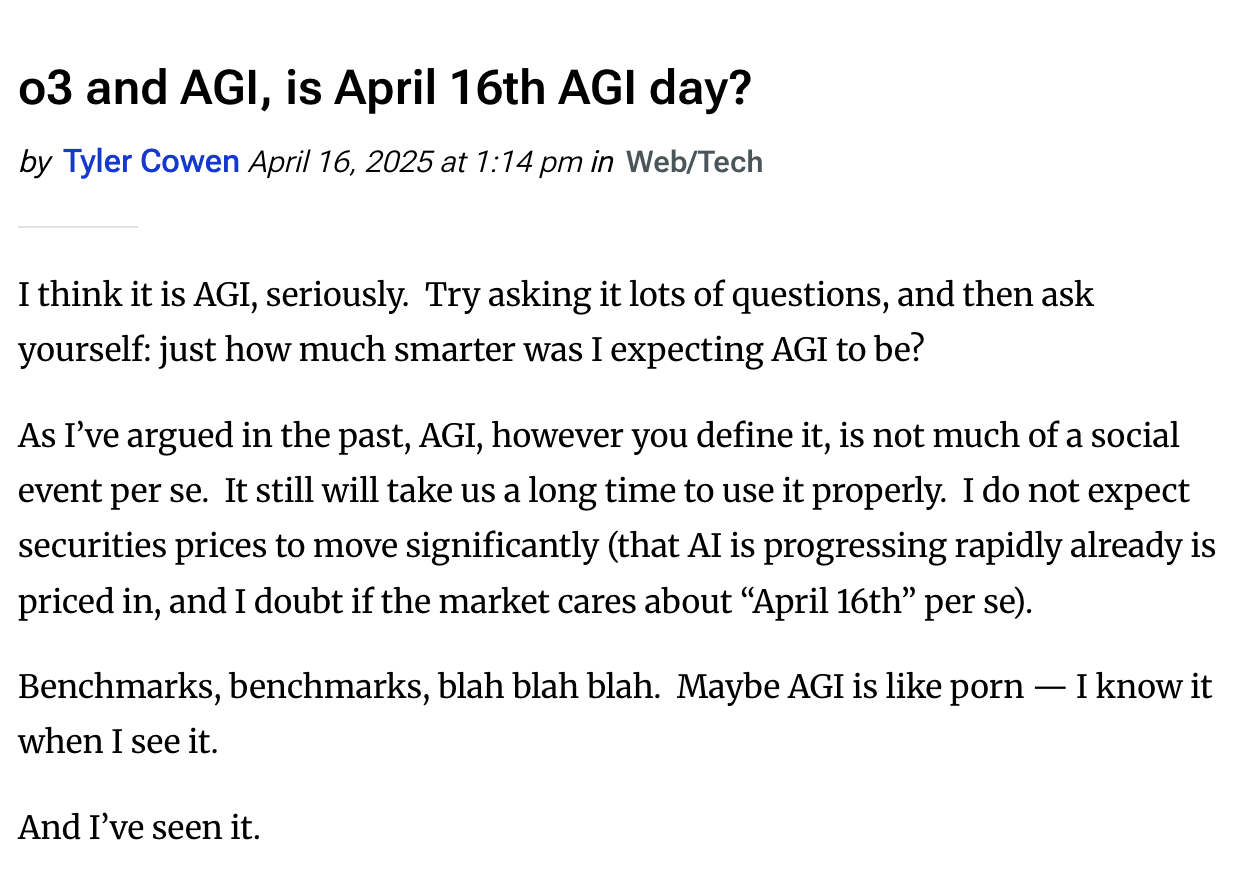Image resolution: width=1240 pixels, height=880 pixels.
Task: Click the word "by" before the author name
Action: point(36,162)
